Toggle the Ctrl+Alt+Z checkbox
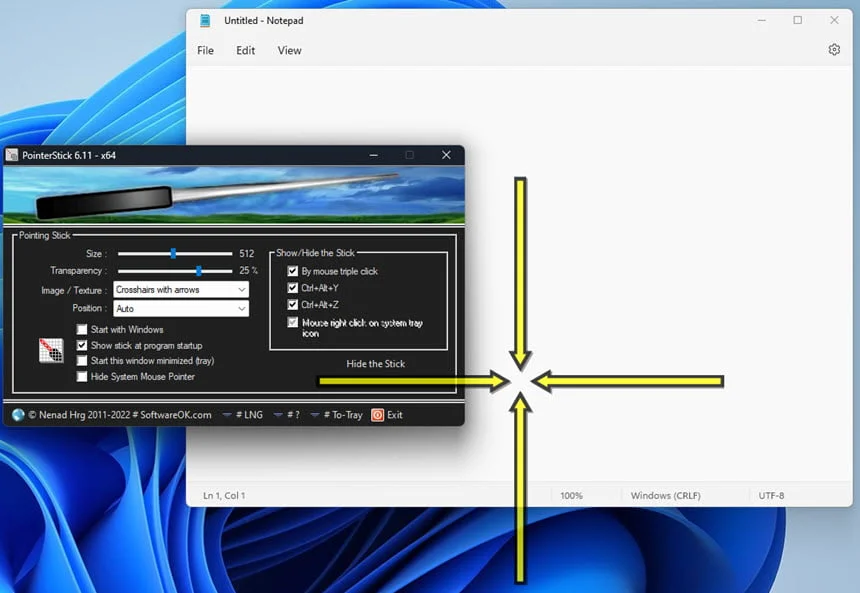Screen dimensions: 860x593 tap(293, 304)
